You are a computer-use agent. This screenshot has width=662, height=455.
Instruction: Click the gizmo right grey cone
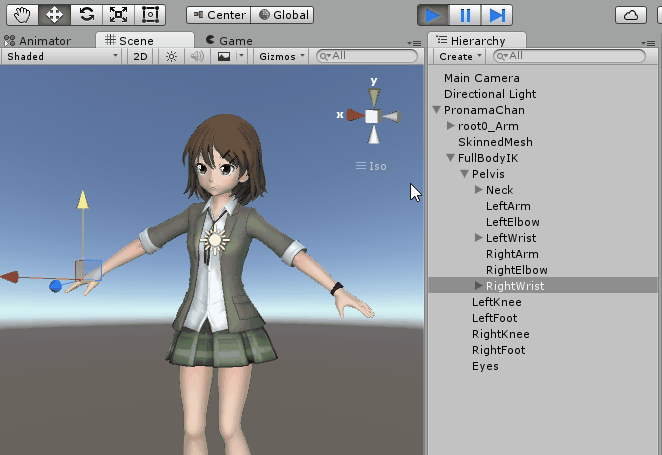pos(391,117)
